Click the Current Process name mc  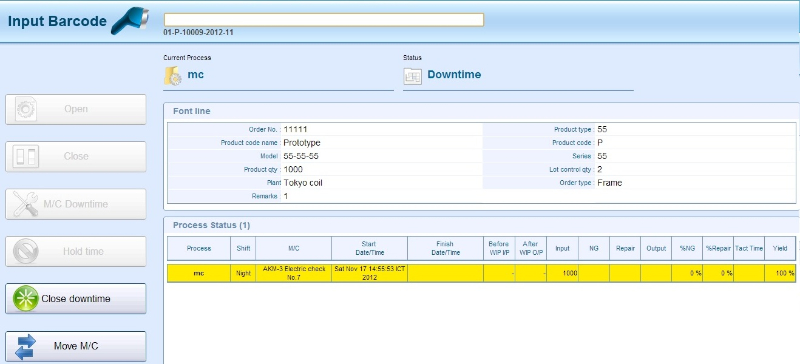(x=195, y=75)
